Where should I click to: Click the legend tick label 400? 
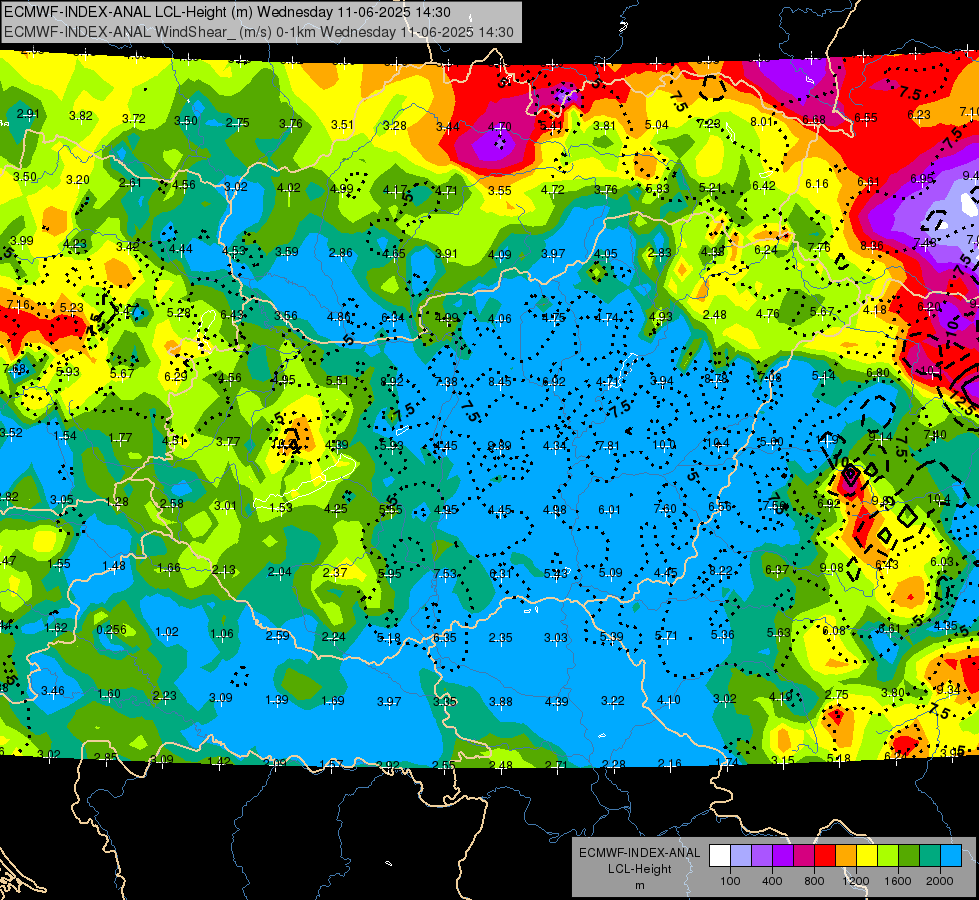[772, 881]
